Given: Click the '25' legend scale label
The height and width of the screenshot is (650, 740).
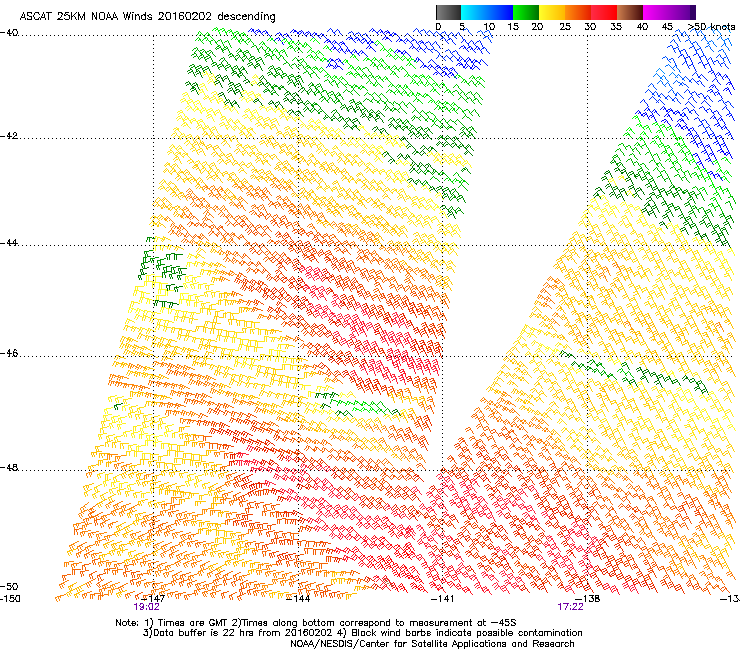Looking at the screenshot, I should pos(565,26).
